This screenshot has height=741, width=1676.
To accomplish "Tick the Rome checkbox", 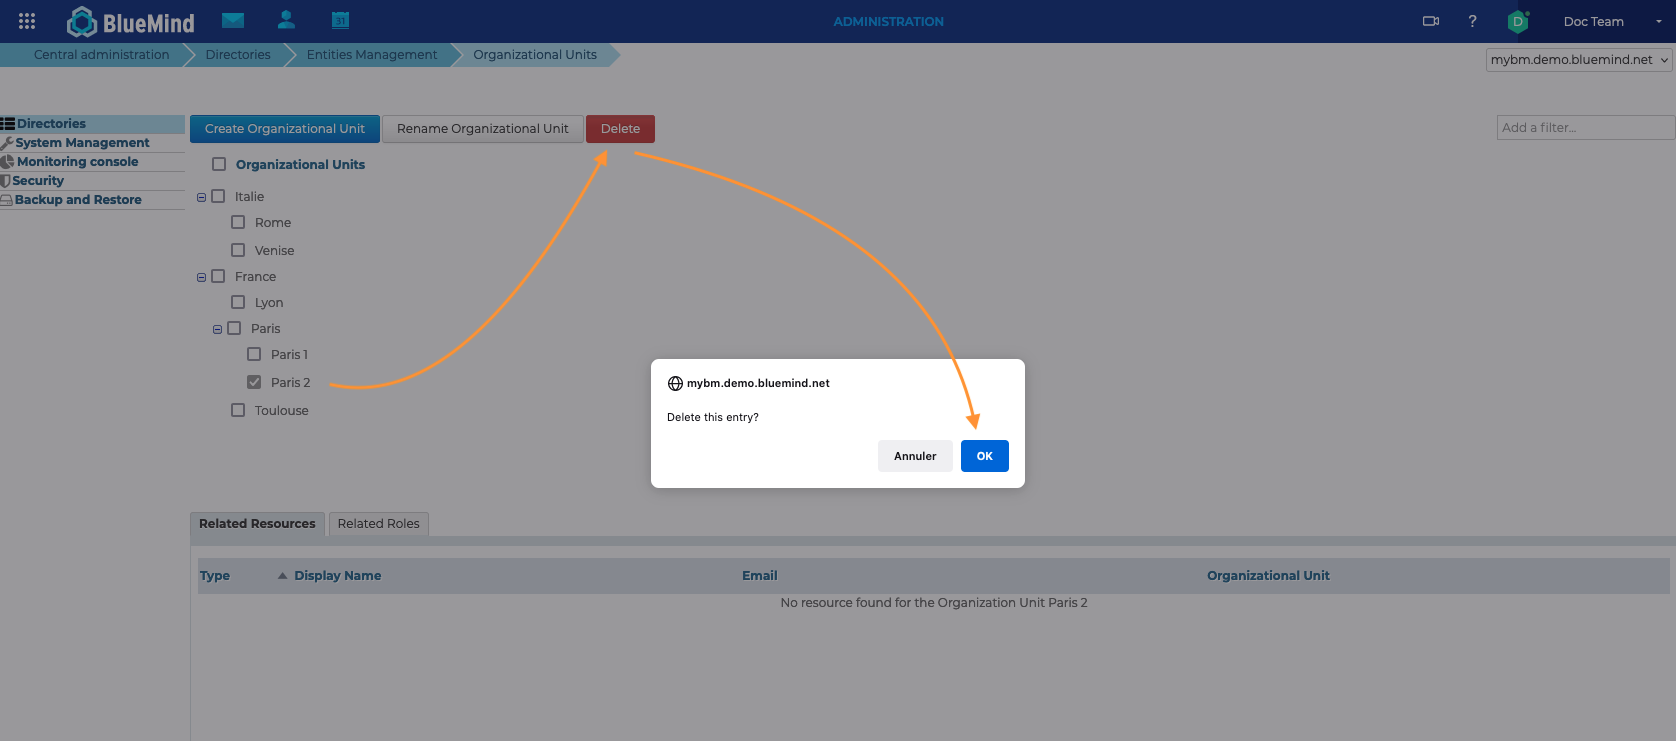I will coord(238,222).
